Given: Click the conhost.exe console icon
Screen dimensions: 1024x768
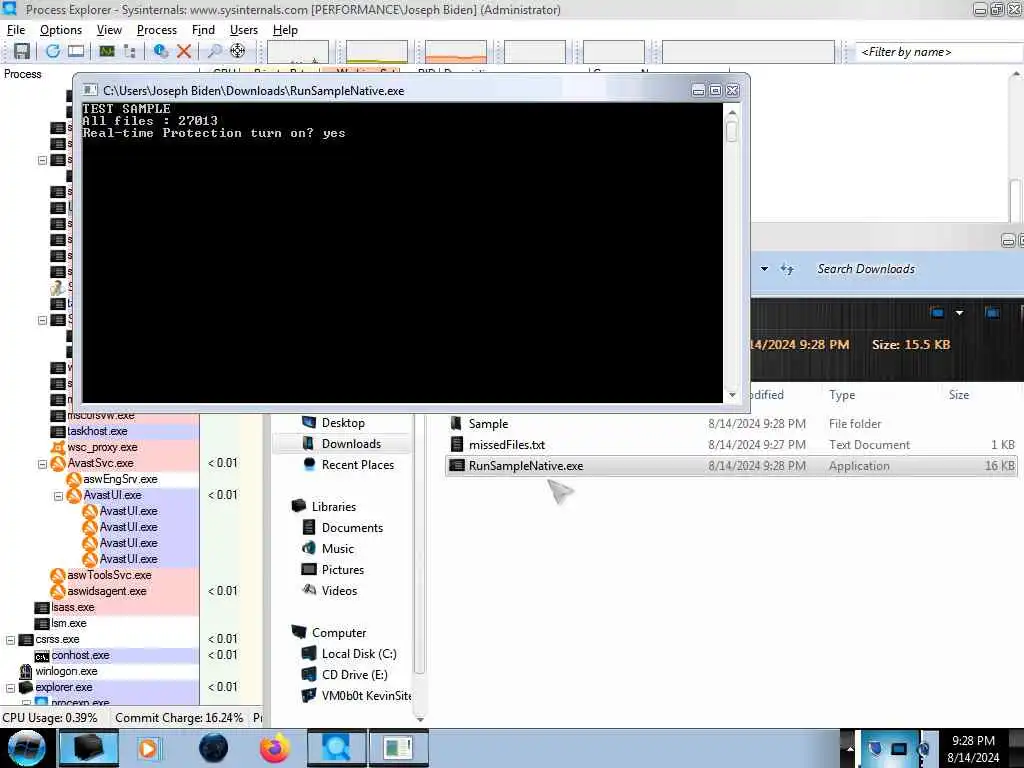Looking at the screenshot, I should 42,656.
